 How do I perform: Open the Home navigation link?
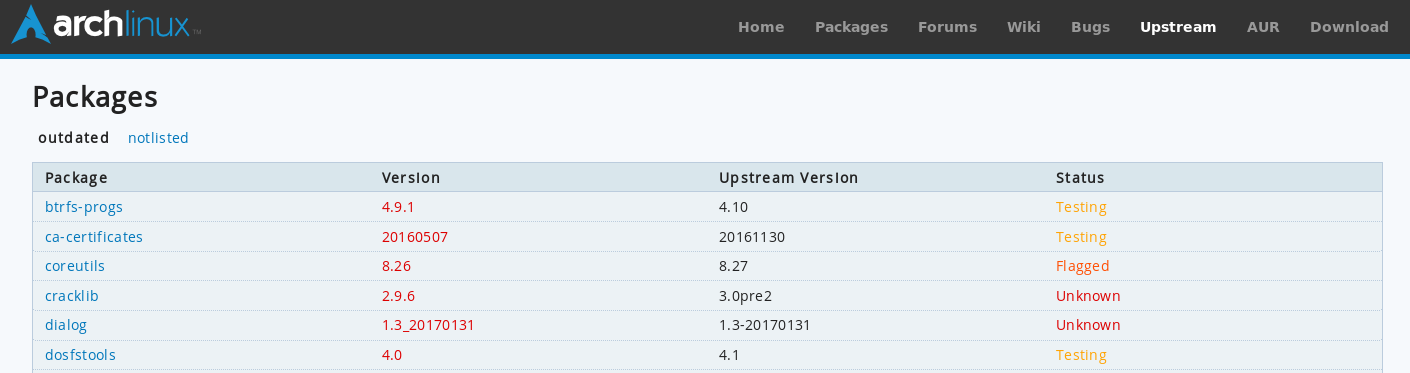[x=761, y=27]
